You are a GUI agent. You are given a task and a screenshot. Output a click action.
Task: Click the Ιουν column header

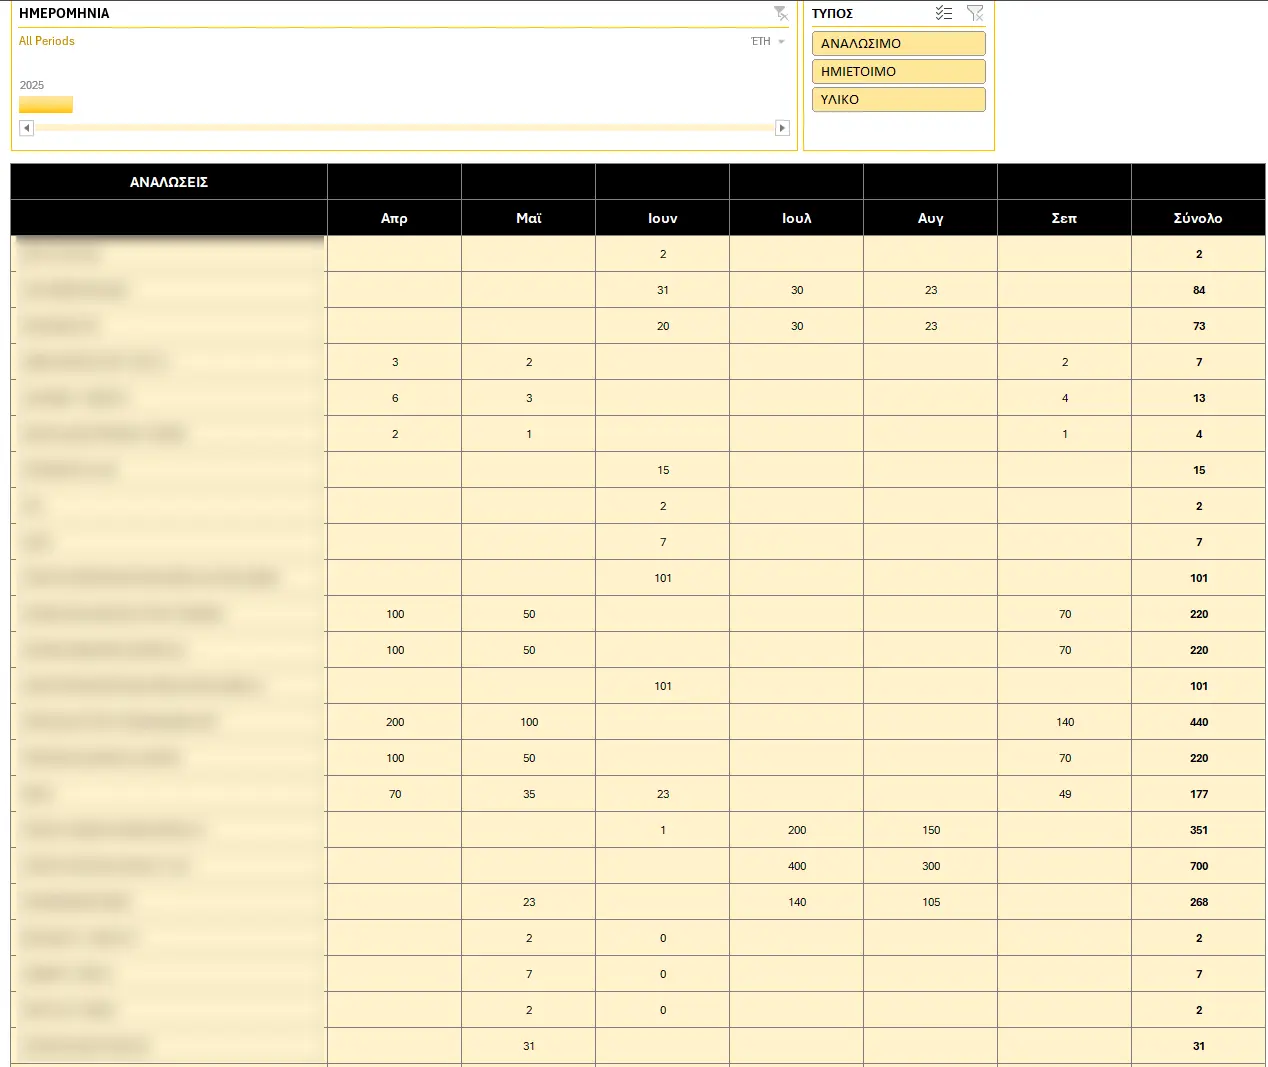point(662,218)
